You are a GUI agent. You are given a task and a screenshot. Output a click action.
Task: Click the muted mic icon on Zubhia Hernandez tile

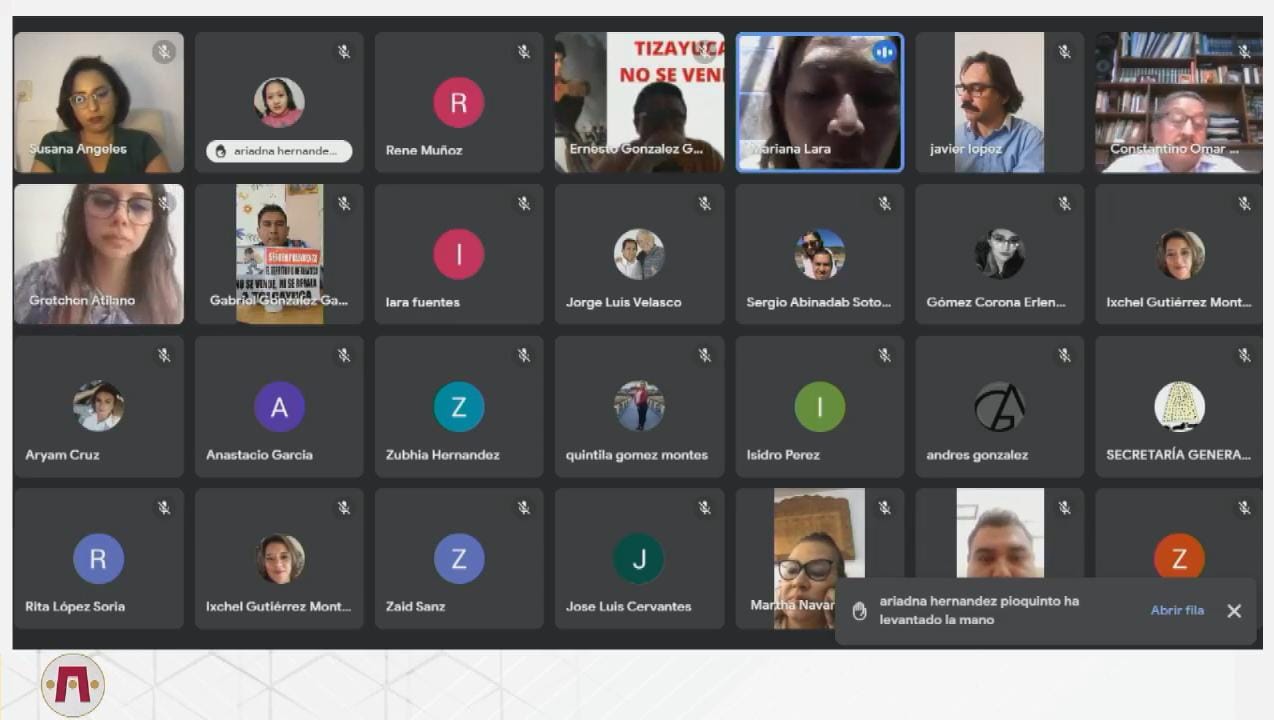pos(523,356)
